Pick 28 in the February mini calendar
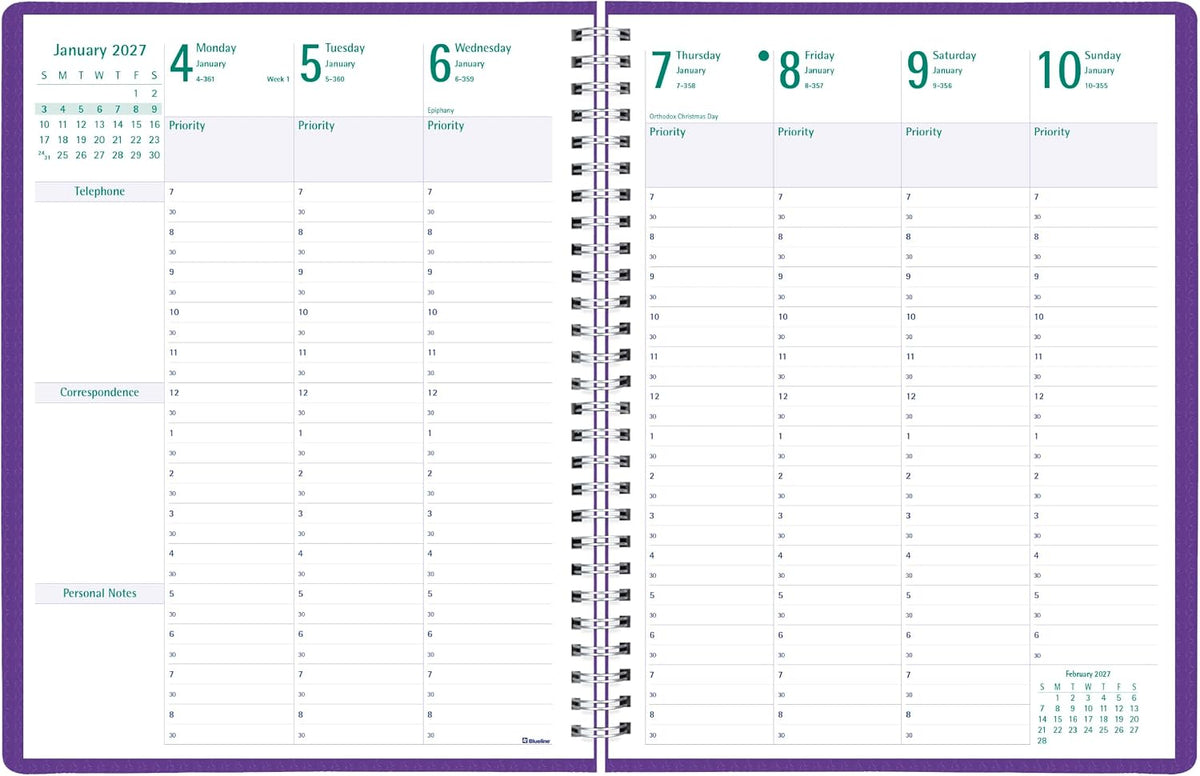Image resolution: width=1200 pixels, height=776 pixels. pyautogui.click(x=1042, y=741)
